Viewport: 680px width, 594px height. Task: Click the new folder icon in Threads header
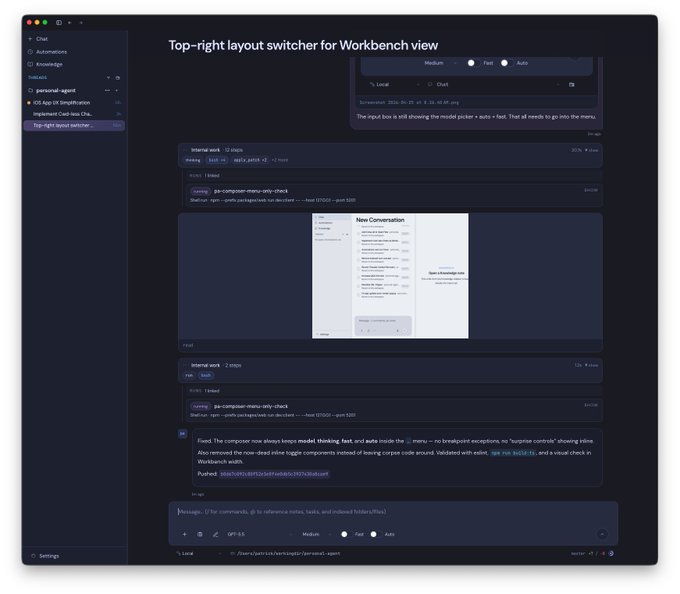pyautogui.click(x=118, y=78)
